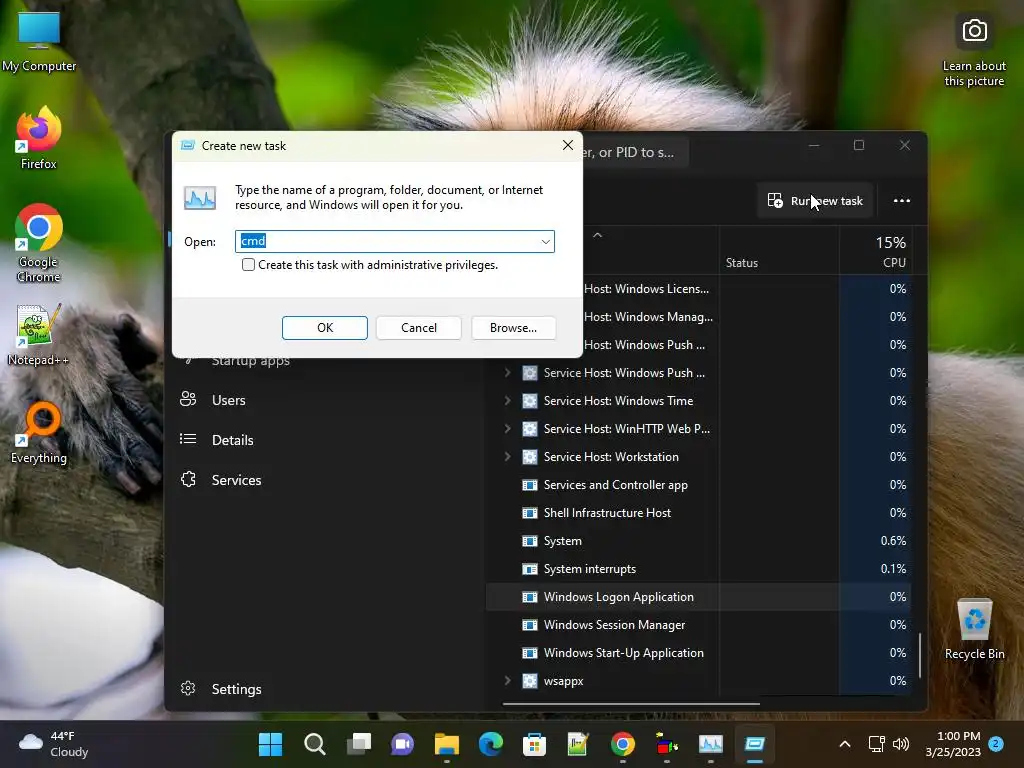Close the Create new task dialog
The width and height of the screenshot is (1024, 768).
pos(568,145)
